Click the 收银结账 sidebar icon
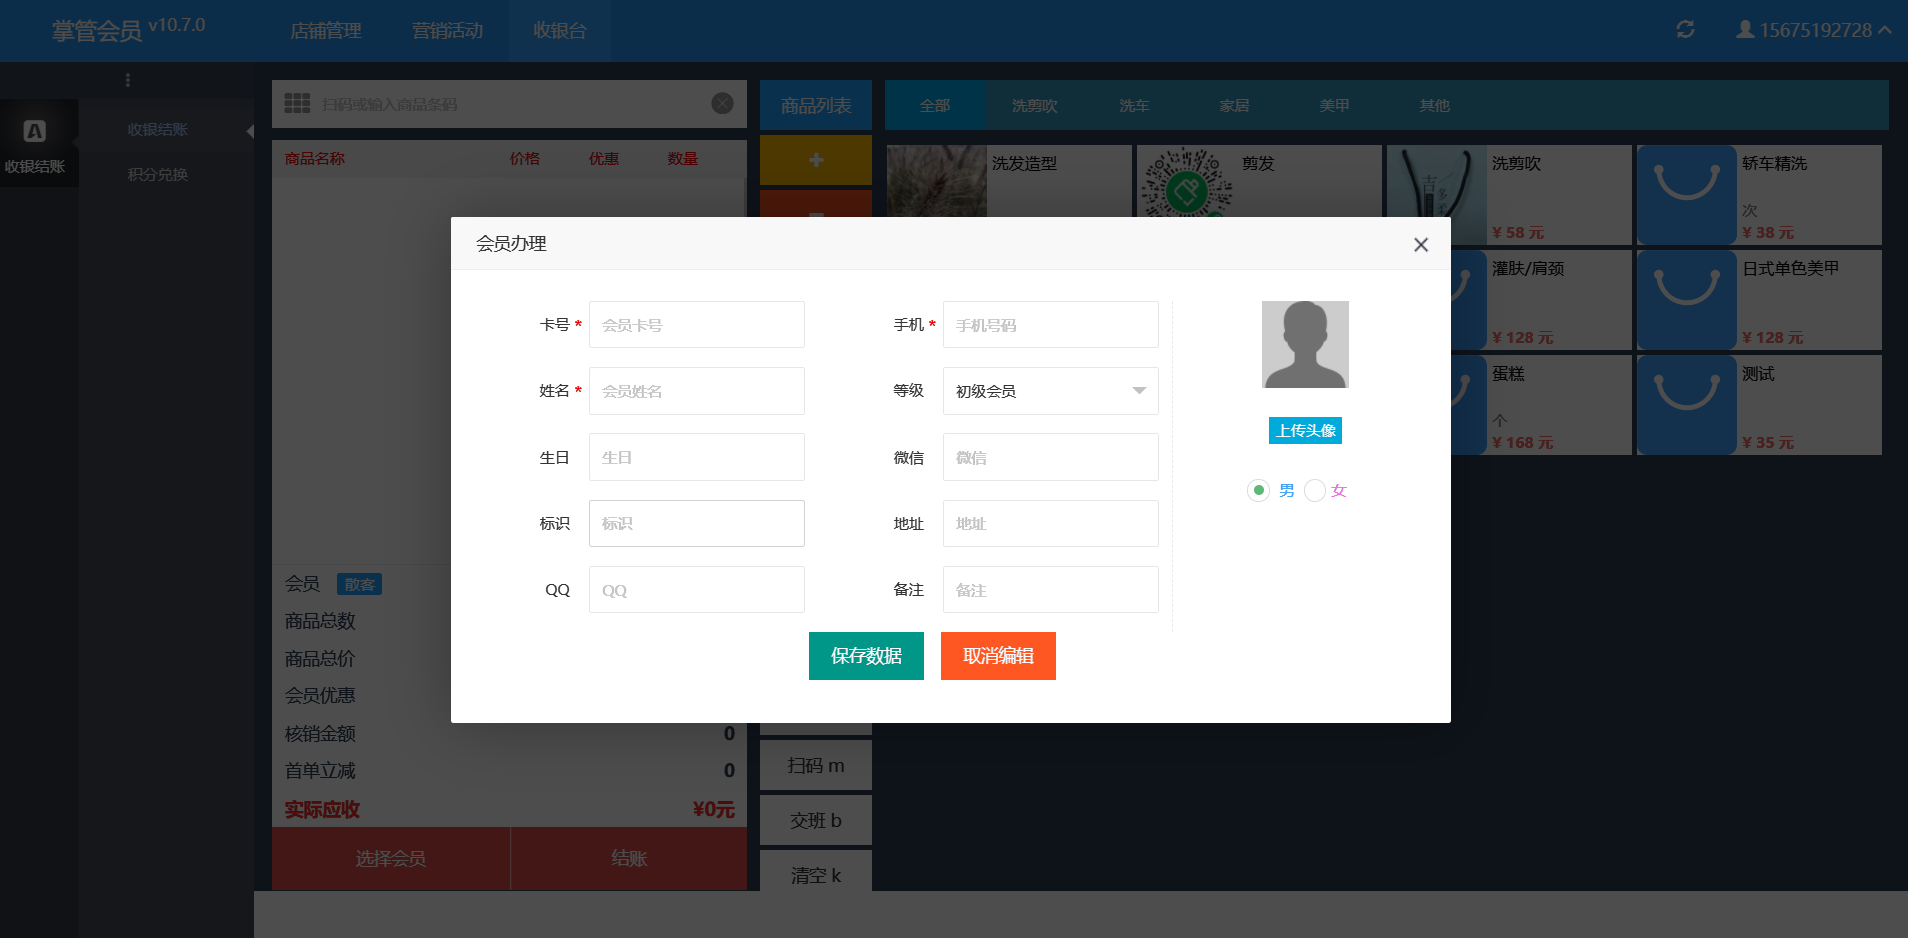This screenshot has height=938, width=1908. pos(35,144)
